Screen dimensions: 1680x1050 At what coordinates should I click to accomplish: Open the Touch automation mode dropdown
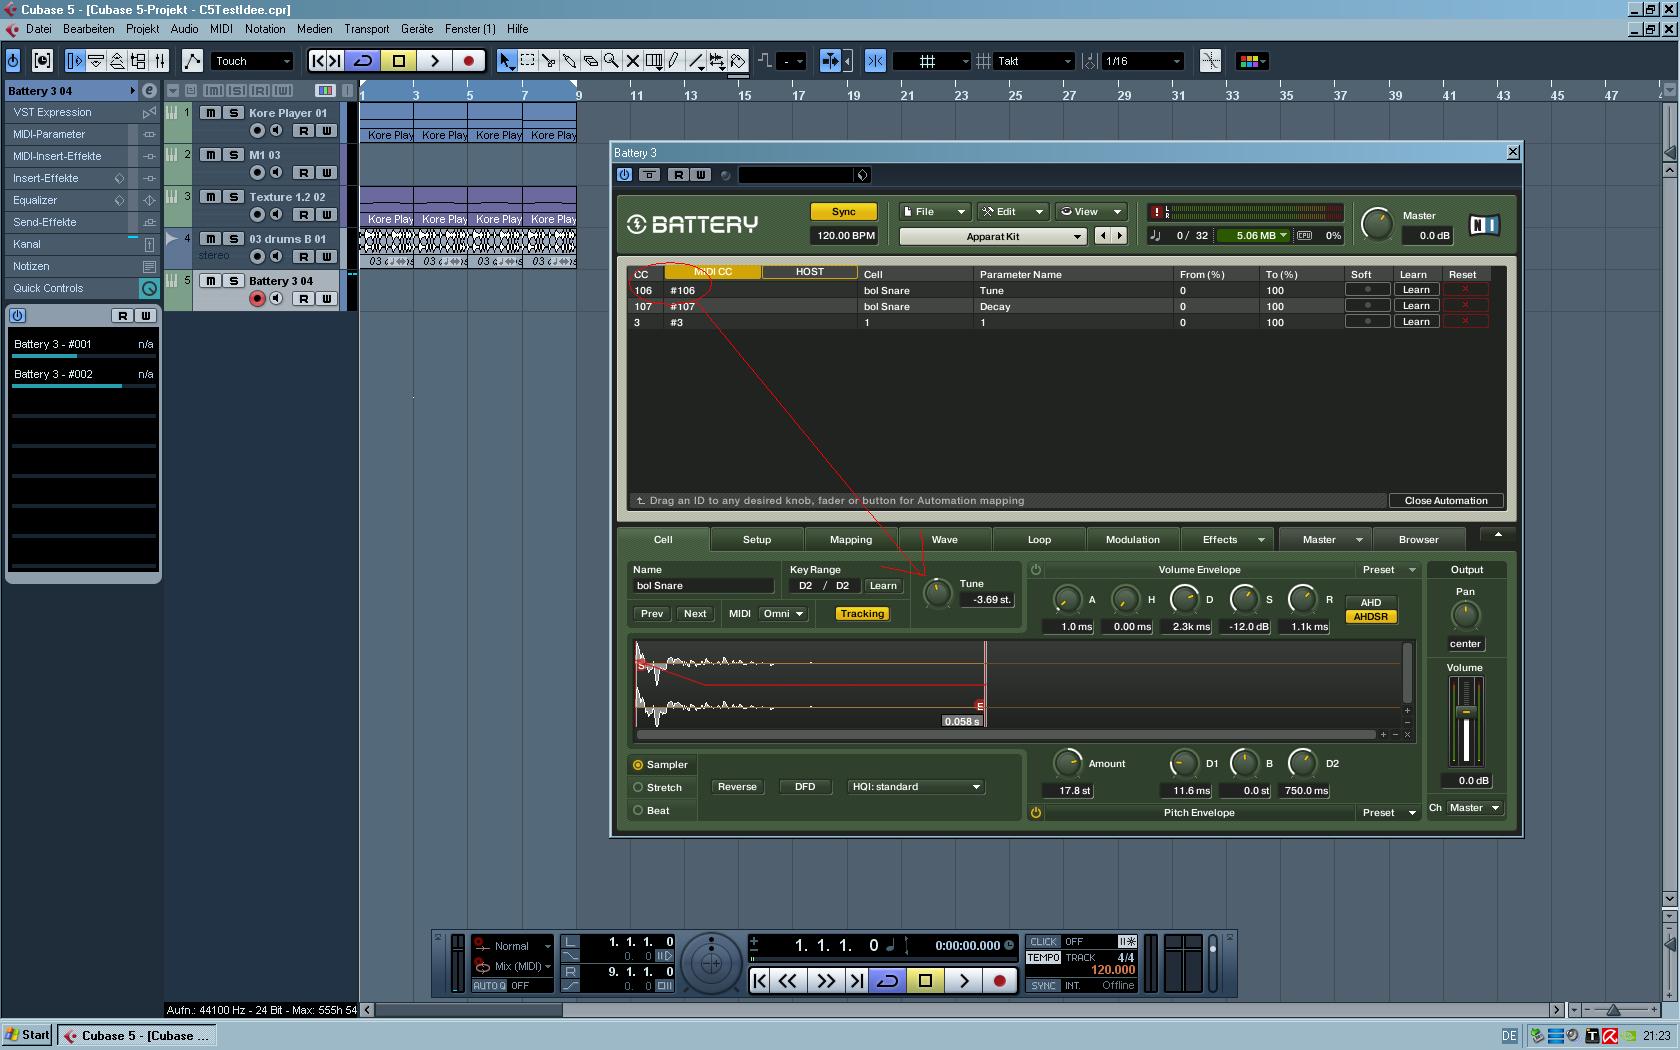pos(252,61)
